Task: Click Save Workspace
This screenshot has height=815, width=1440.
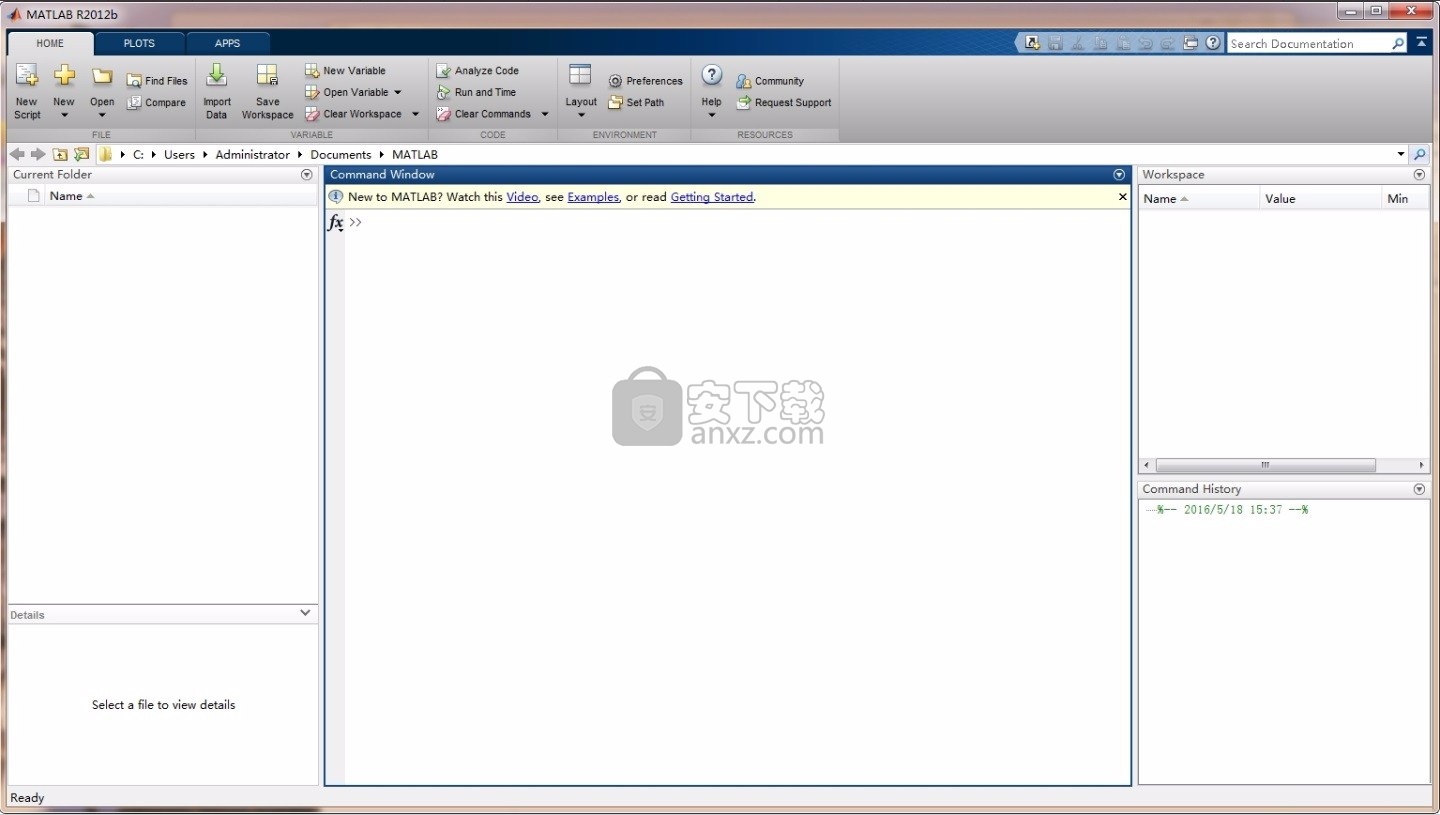Action: [267, 90]
